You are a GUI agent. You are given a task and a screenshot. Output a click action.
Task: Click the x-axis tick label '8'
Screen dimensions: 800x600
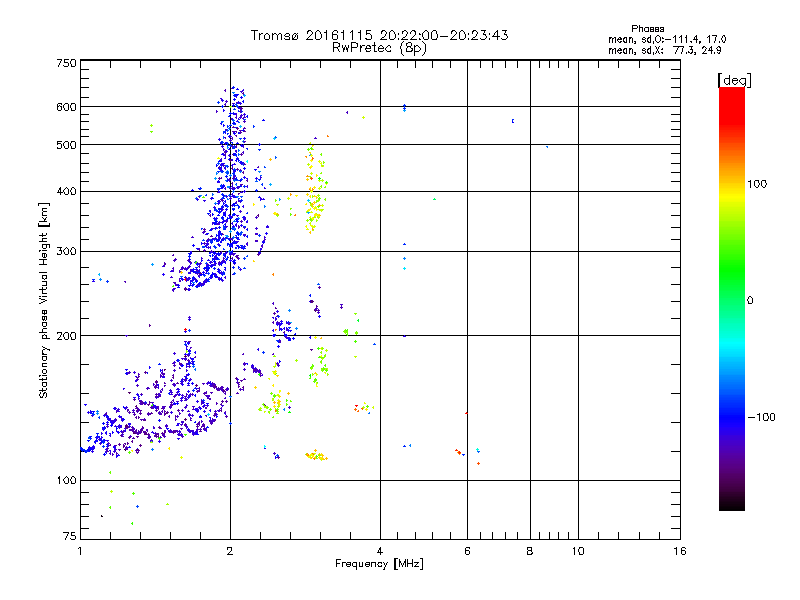530,551
